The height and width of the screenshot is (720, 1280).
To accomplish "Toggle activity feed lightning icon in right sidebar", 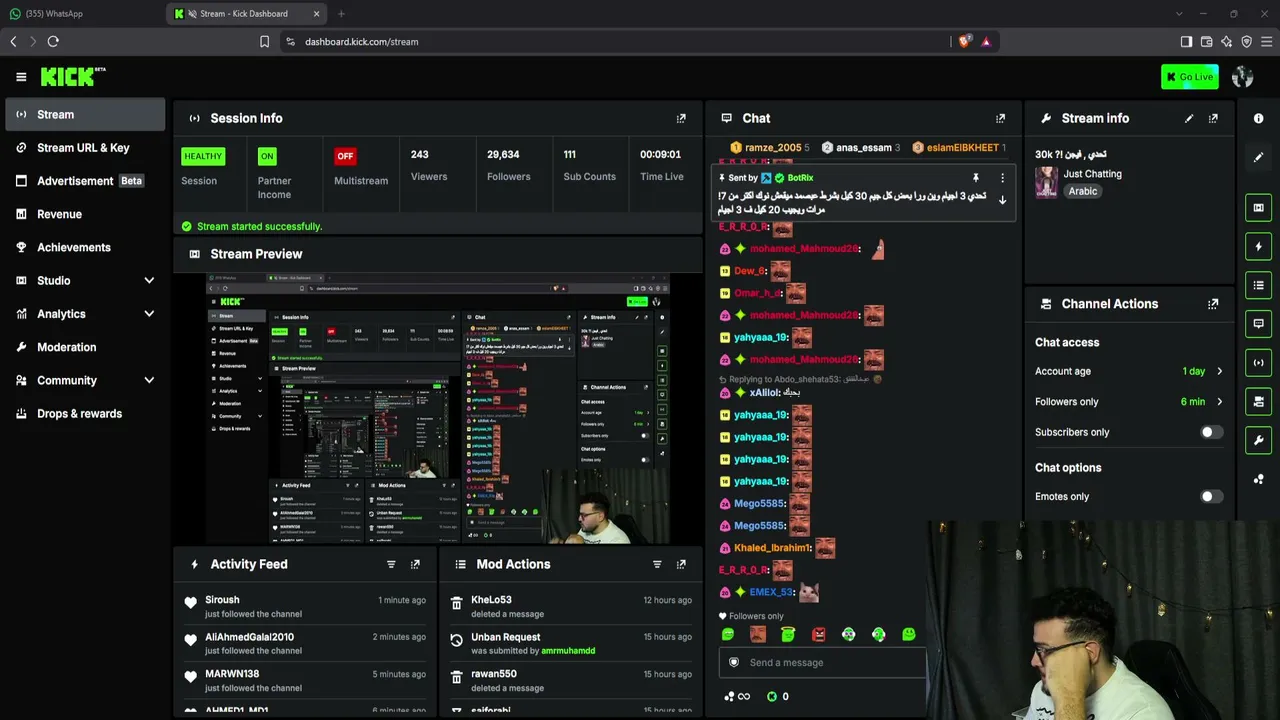I will coord(1258,247).
